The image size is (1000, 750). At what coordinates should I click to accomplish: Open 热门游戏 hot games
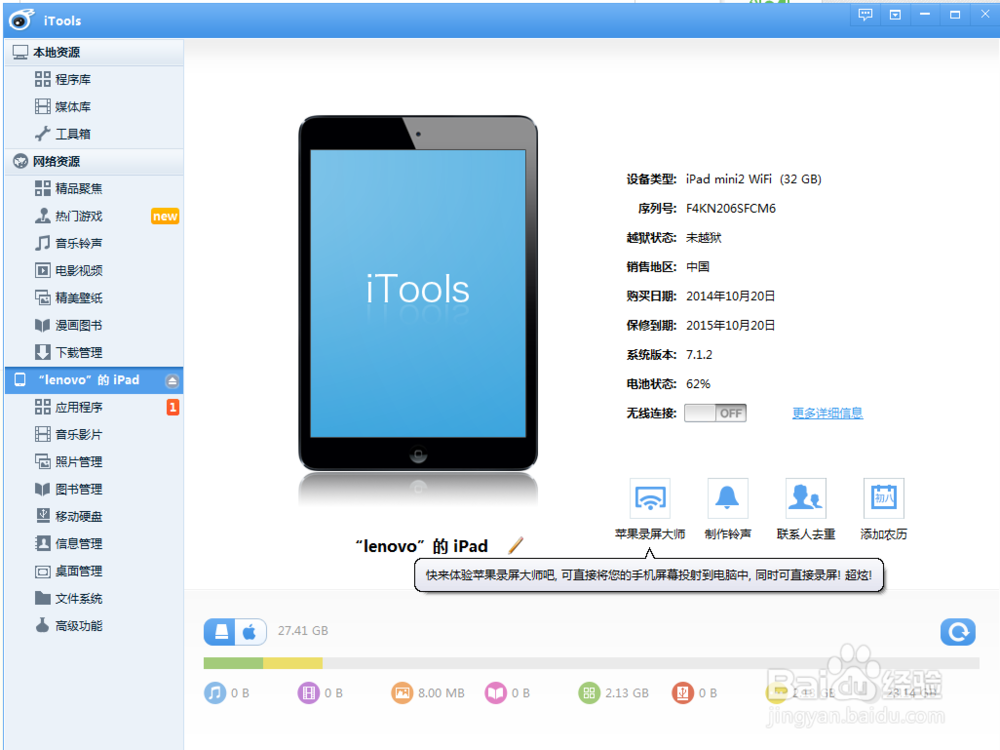click(78, 216)
